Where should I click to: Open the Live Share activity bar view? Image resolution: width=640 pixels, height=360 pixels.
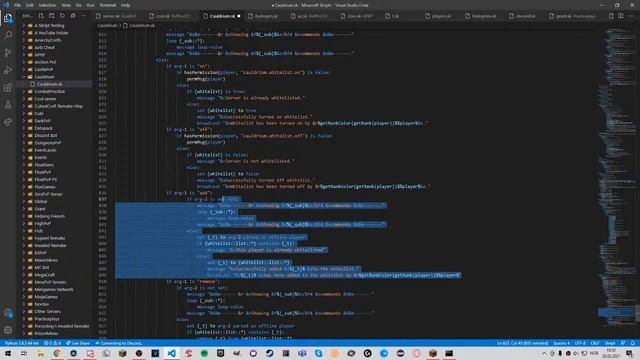8,122
